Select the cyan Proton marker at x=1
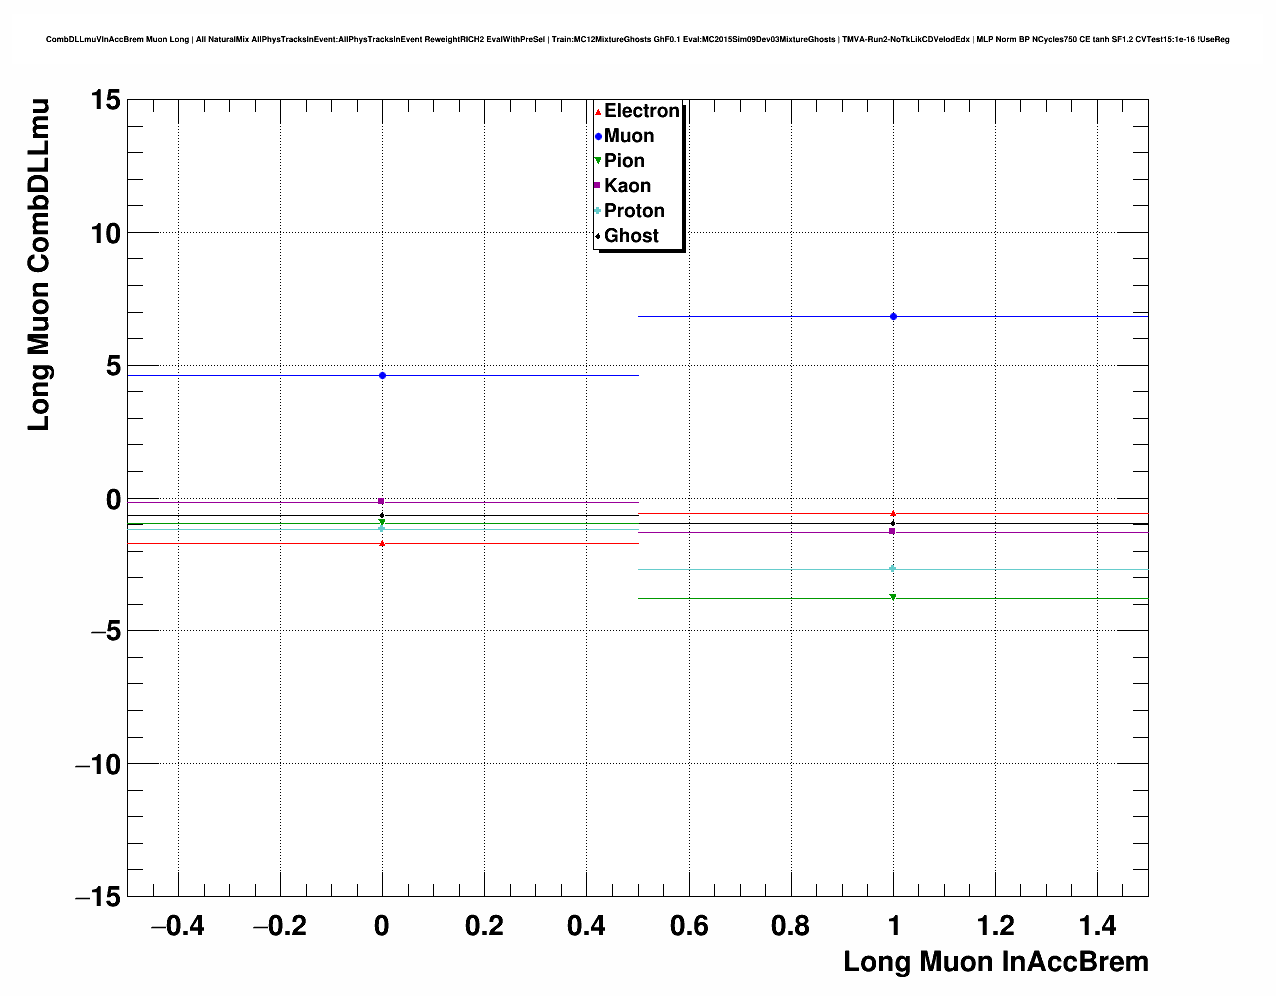Viewport: 1276px width, 996px height. pos(893,569)
